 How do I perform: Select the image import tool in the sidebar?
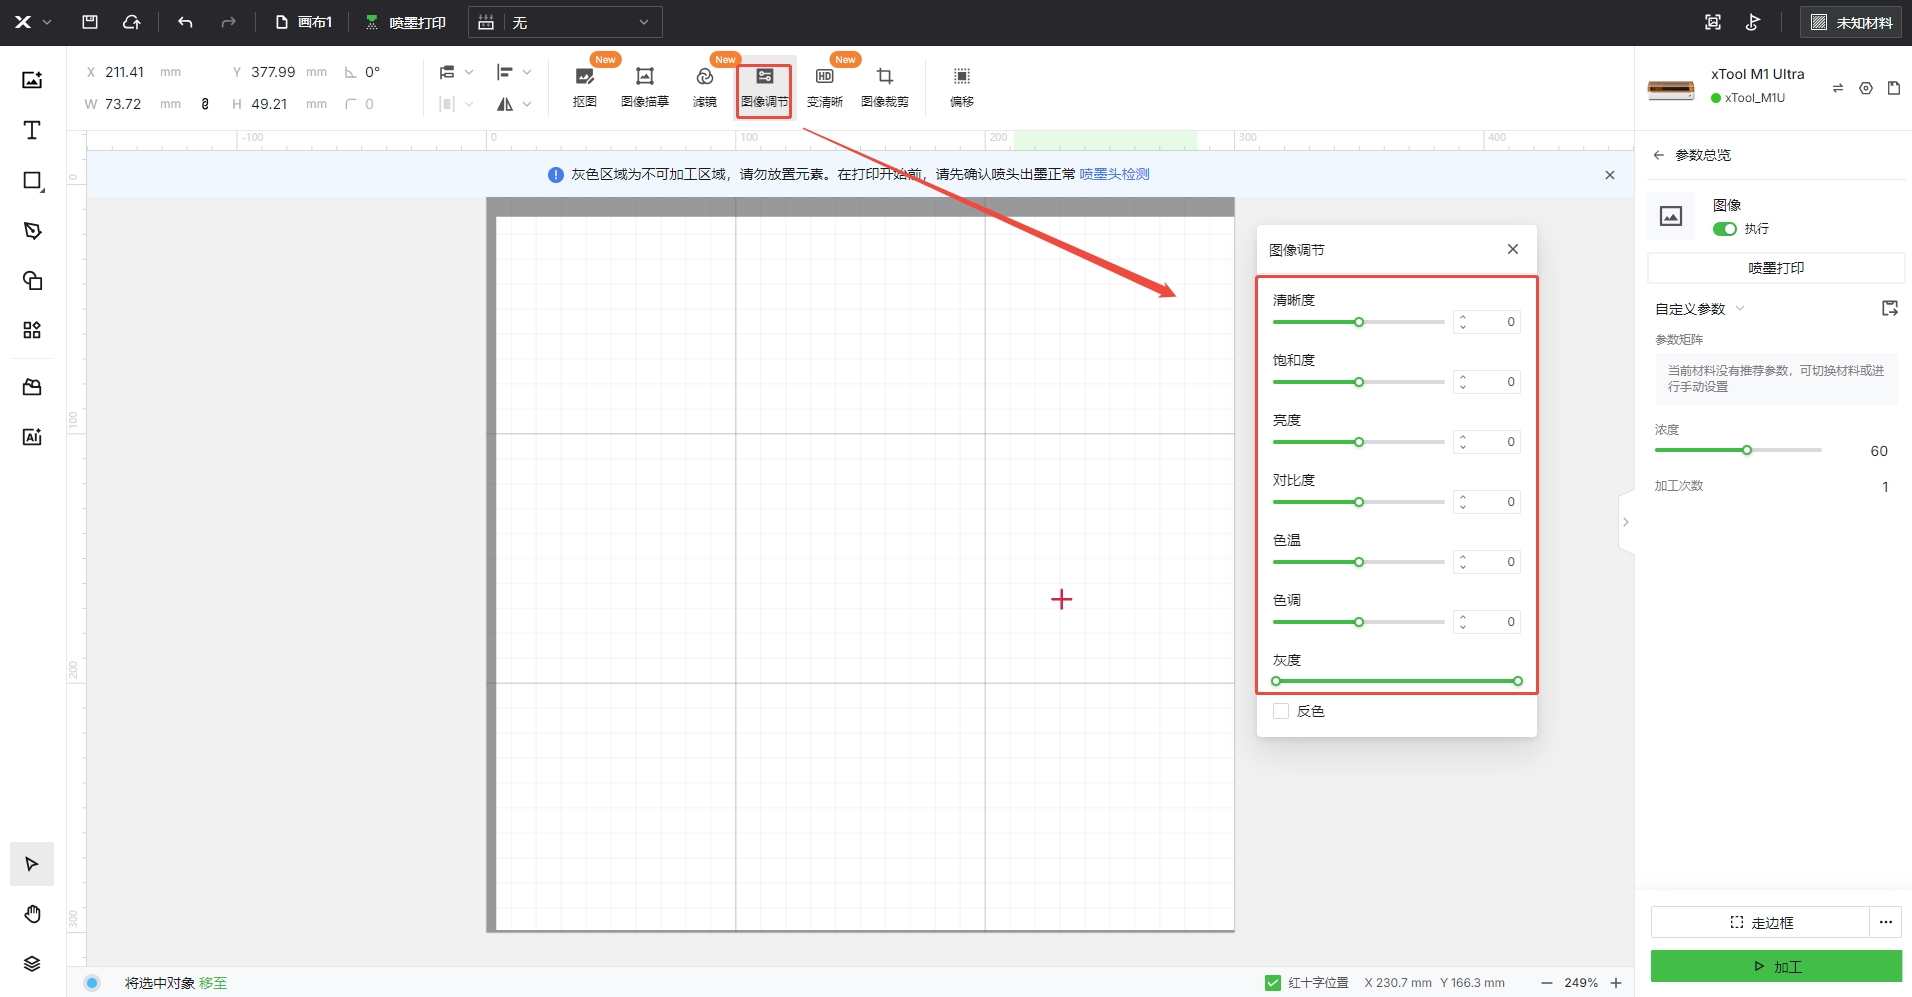pos(32,80)
